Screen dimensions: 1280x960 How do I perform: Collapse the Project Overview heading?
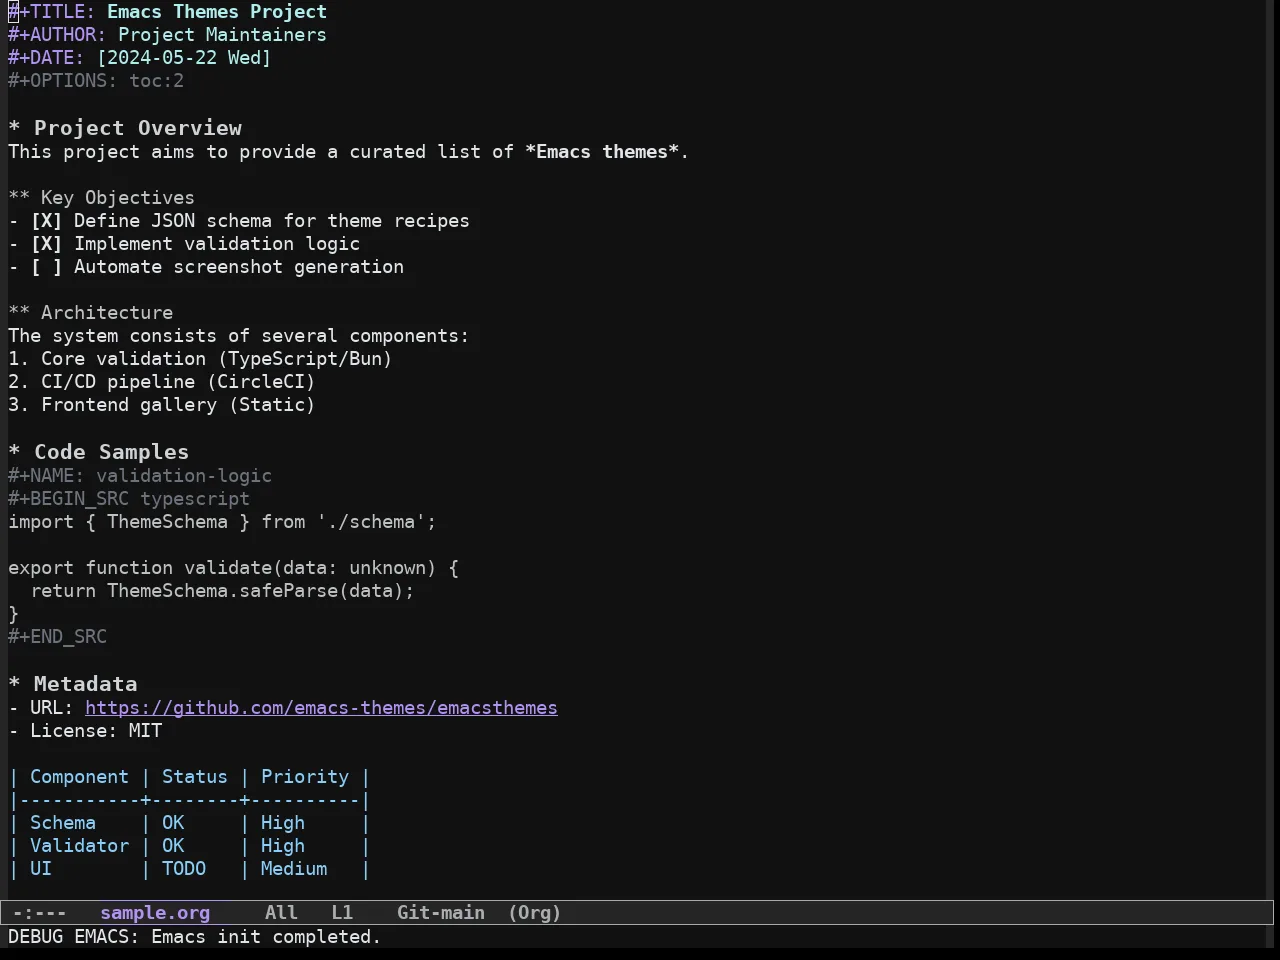[x=125, y=128]
